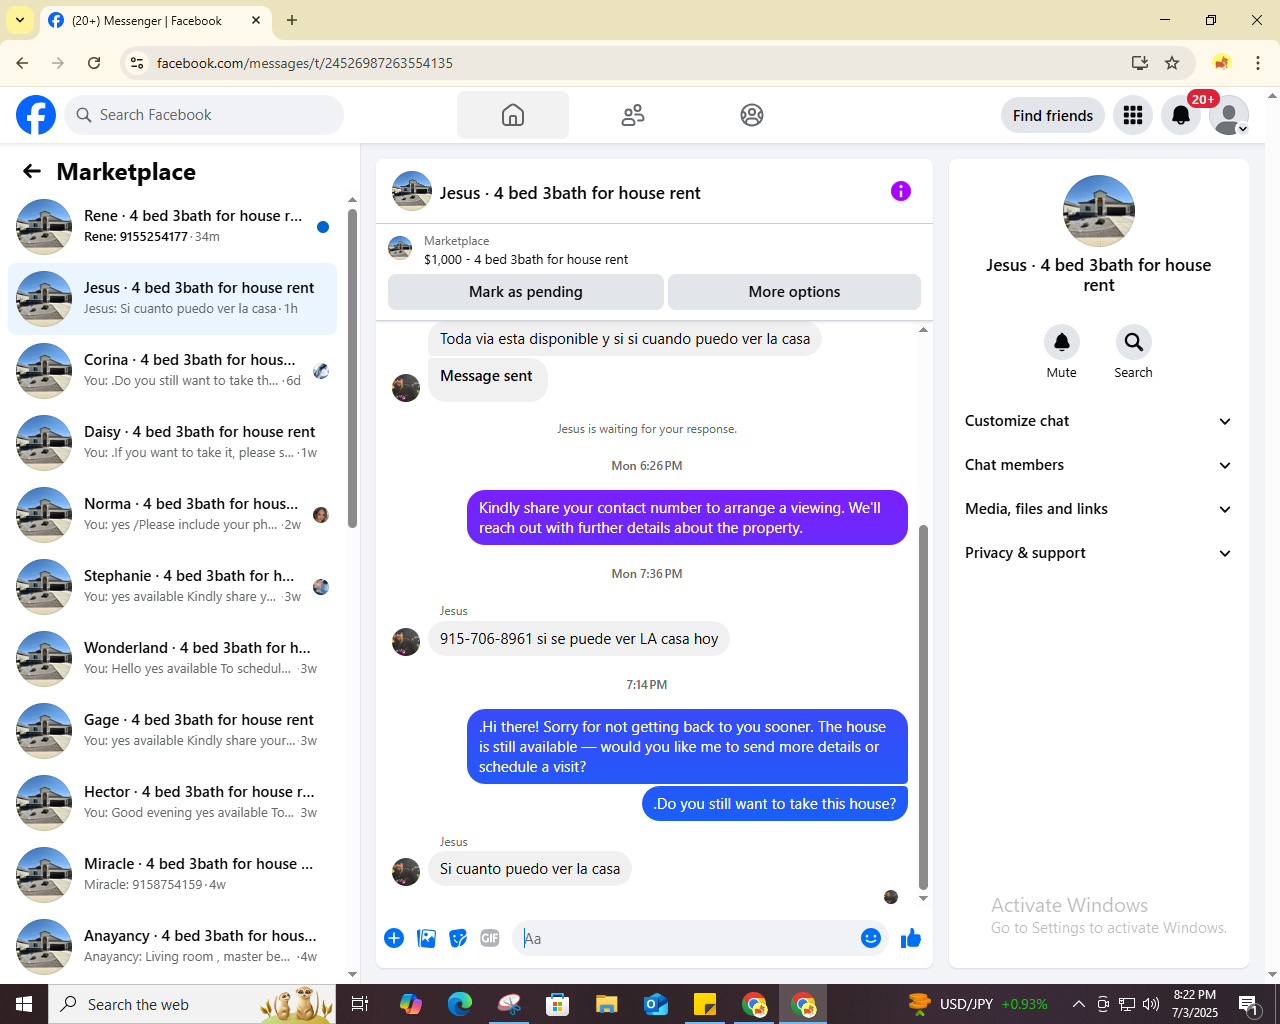Choose a sticker icon
The height and width of the screenshot is (1024, 1280).
[x=458, y=938]
